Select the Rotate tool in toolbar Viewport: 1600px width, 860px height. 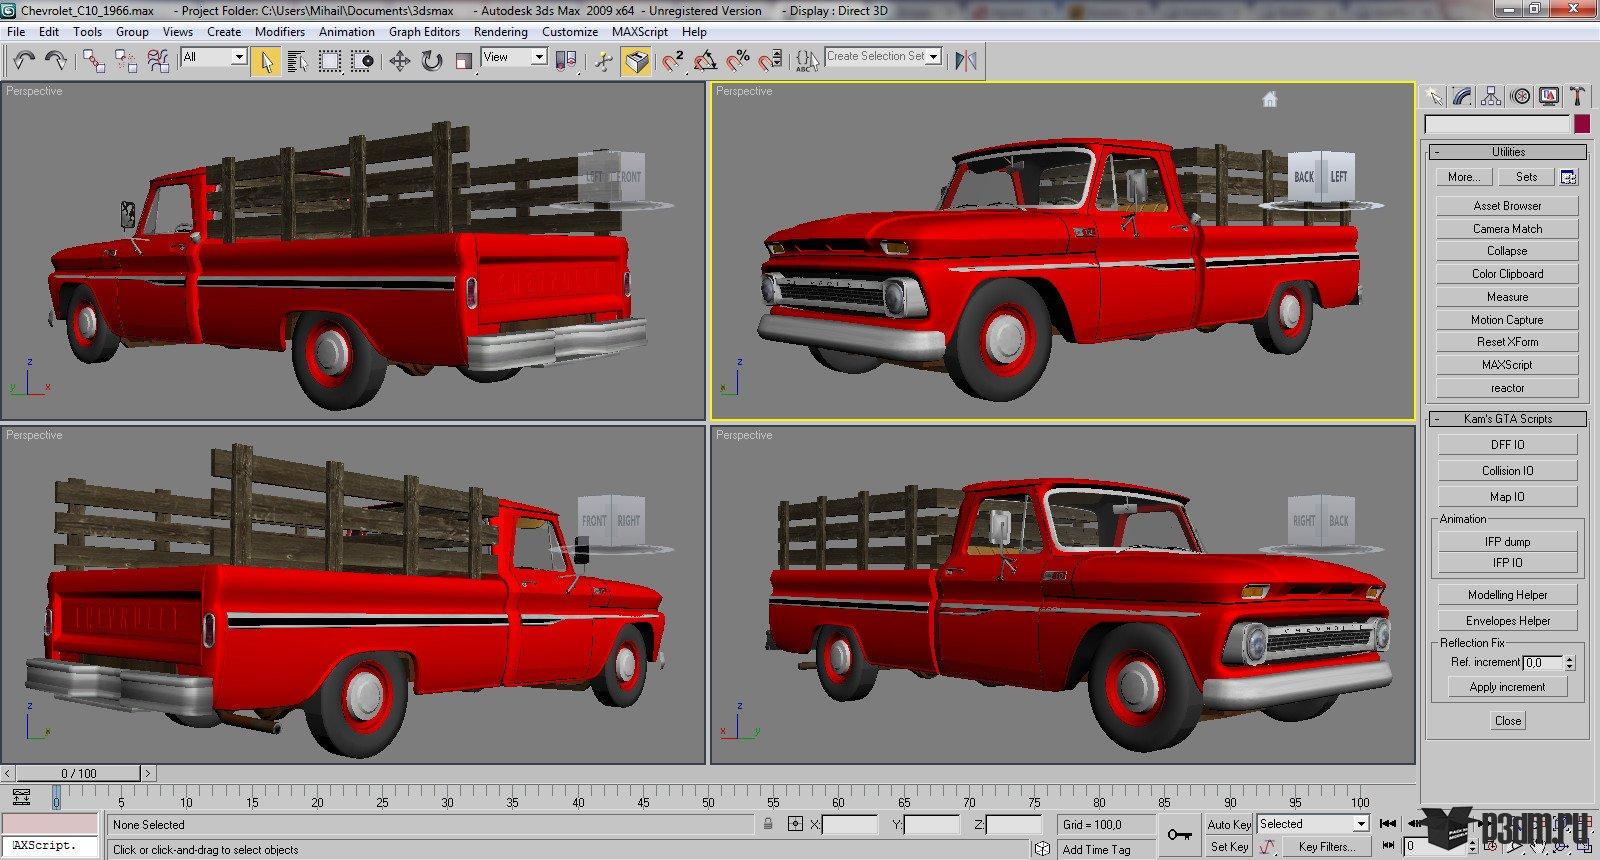431,61
